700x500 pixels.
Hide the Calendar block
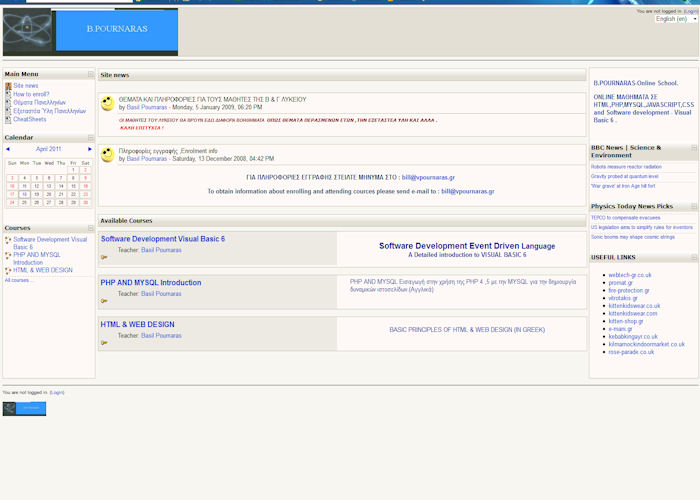91,137
